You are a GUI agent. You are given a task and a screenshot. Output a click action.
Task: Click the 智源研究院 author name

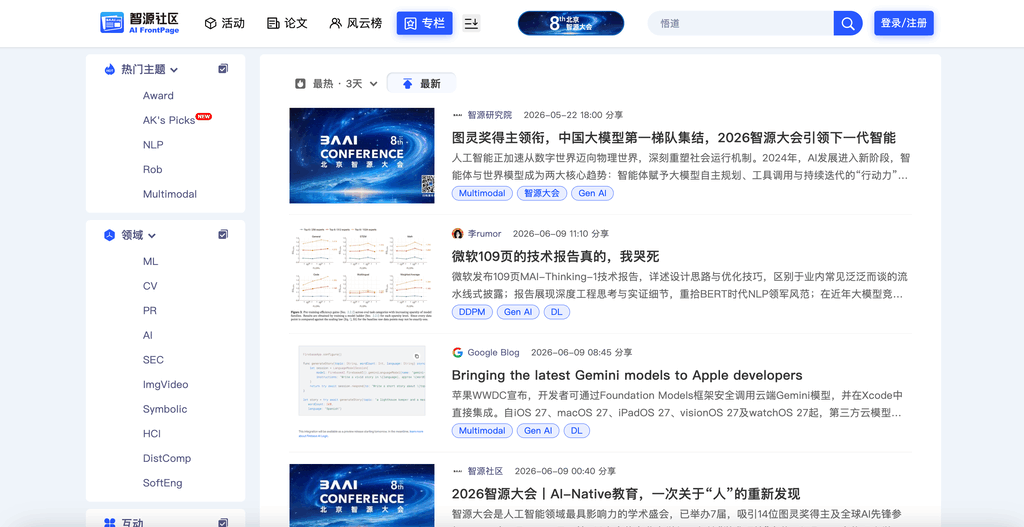pos(490,115)
